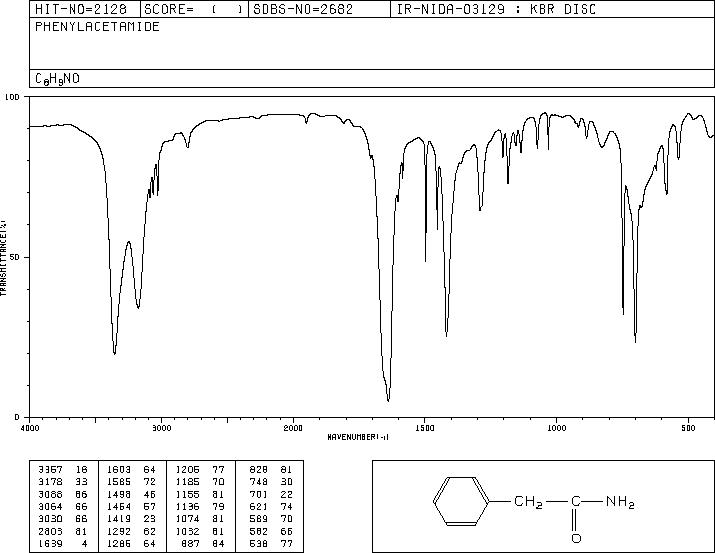Click the deepest spectrum trough near 1639

[388, 399]
